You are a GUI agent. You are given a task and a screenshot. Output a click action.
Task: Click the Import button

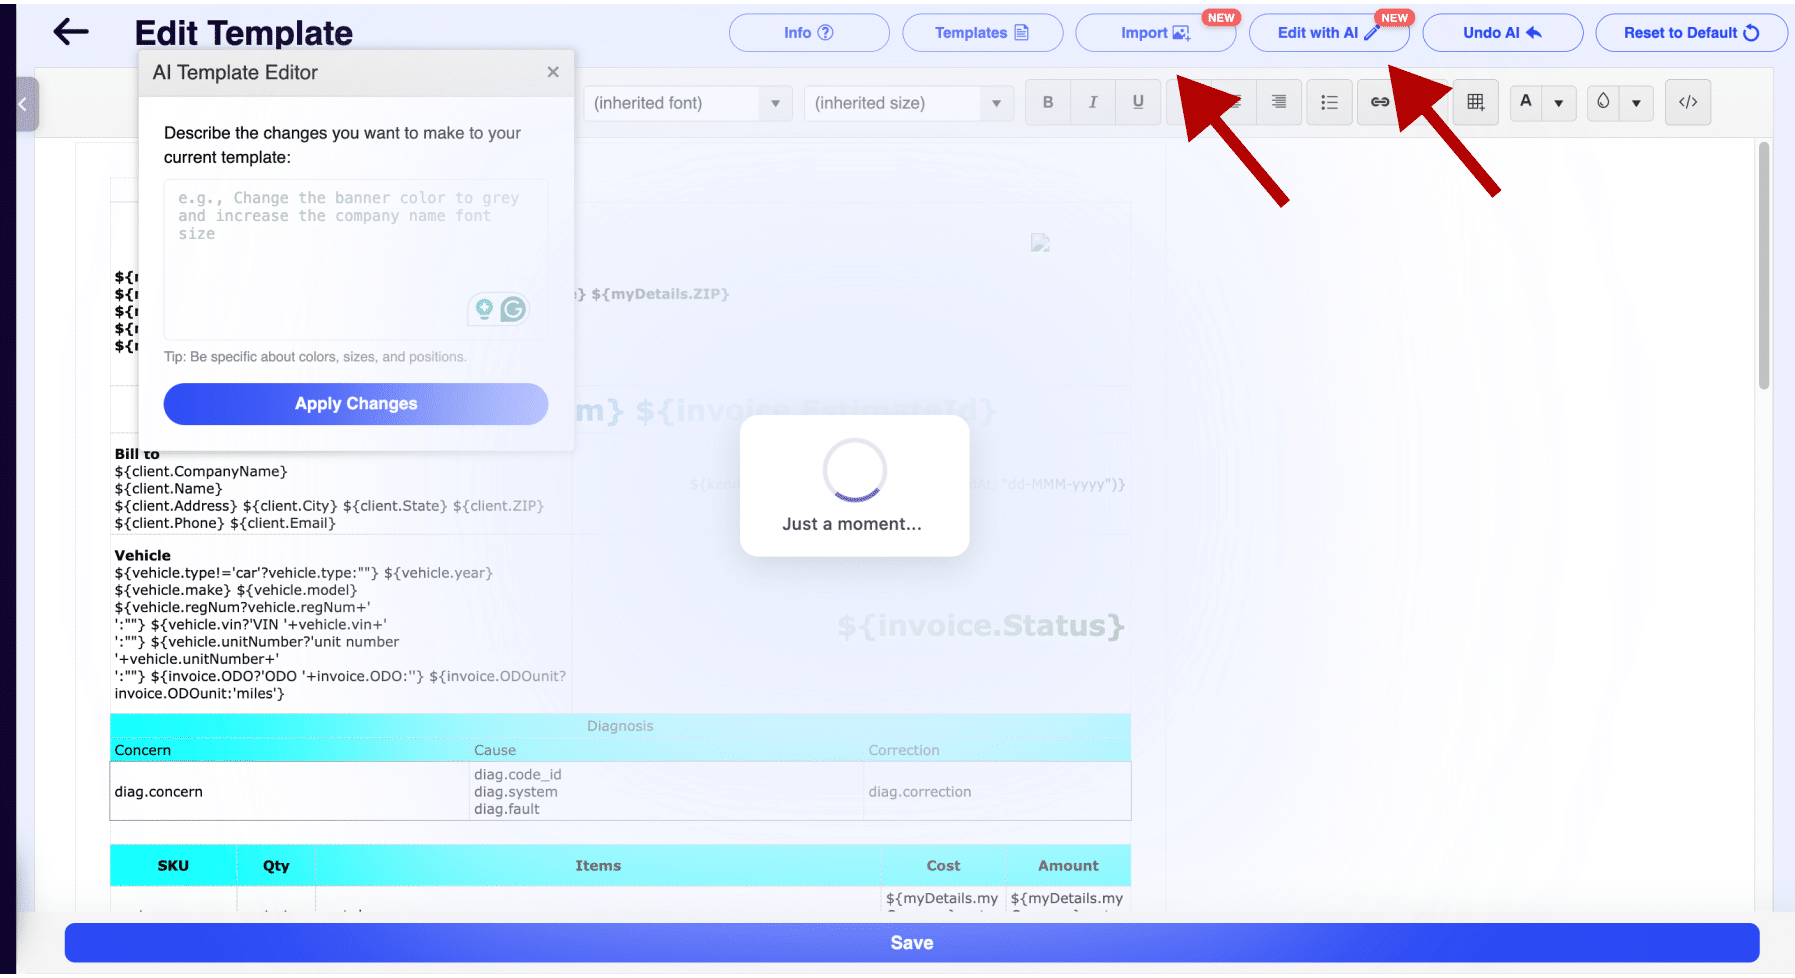(1155, 32)
